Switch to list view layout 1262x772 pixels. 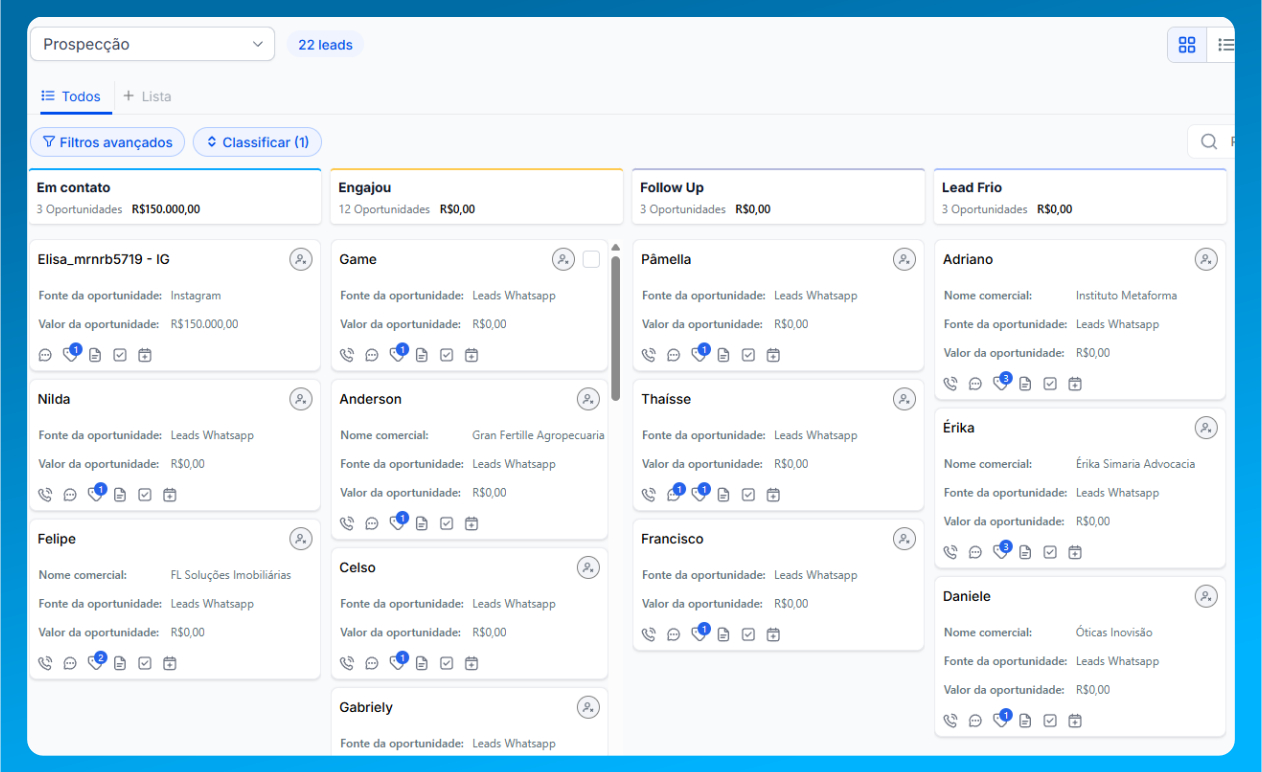[1225, 45]
